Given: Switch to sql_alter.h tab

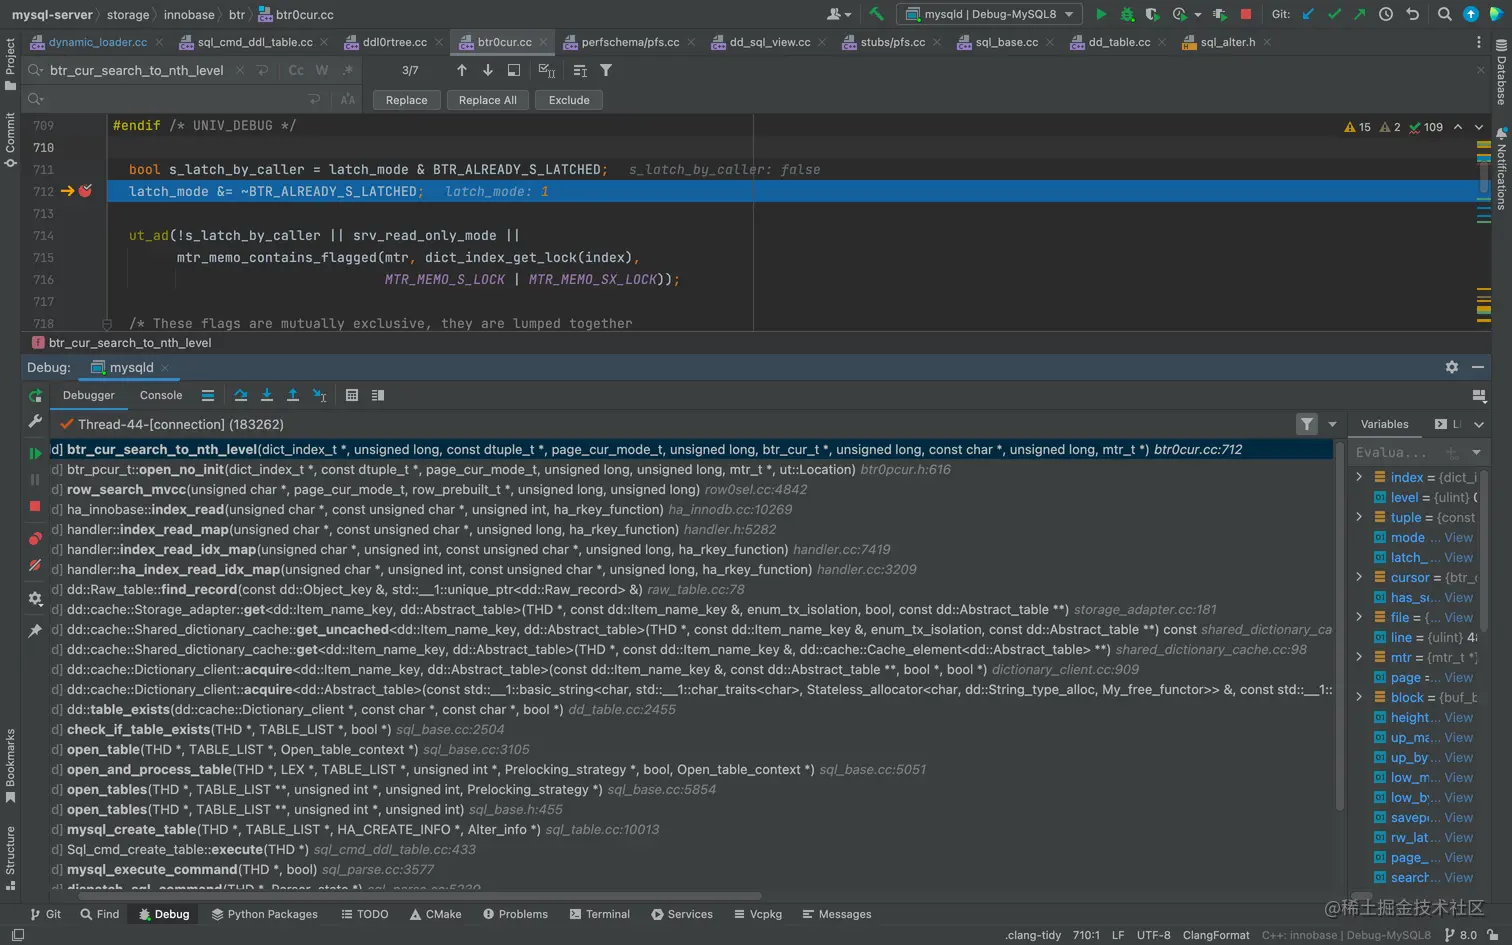Looking at the screenshot, I should point(1227,42).
